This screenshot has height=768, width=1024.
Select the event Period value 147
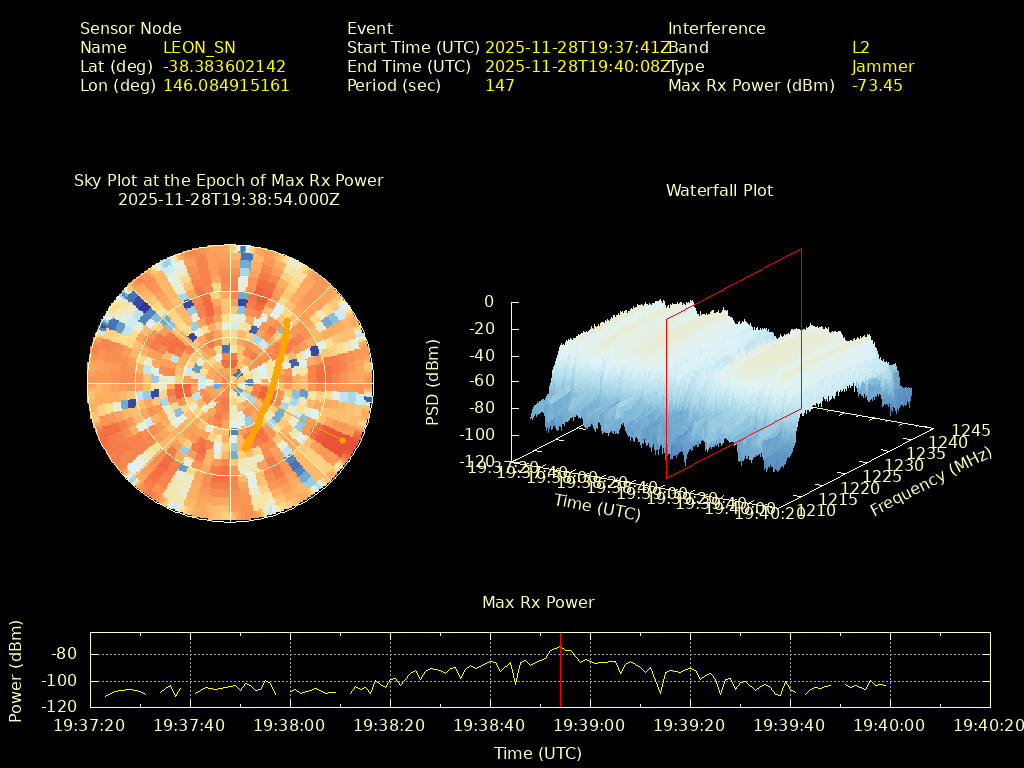[499, 86]
